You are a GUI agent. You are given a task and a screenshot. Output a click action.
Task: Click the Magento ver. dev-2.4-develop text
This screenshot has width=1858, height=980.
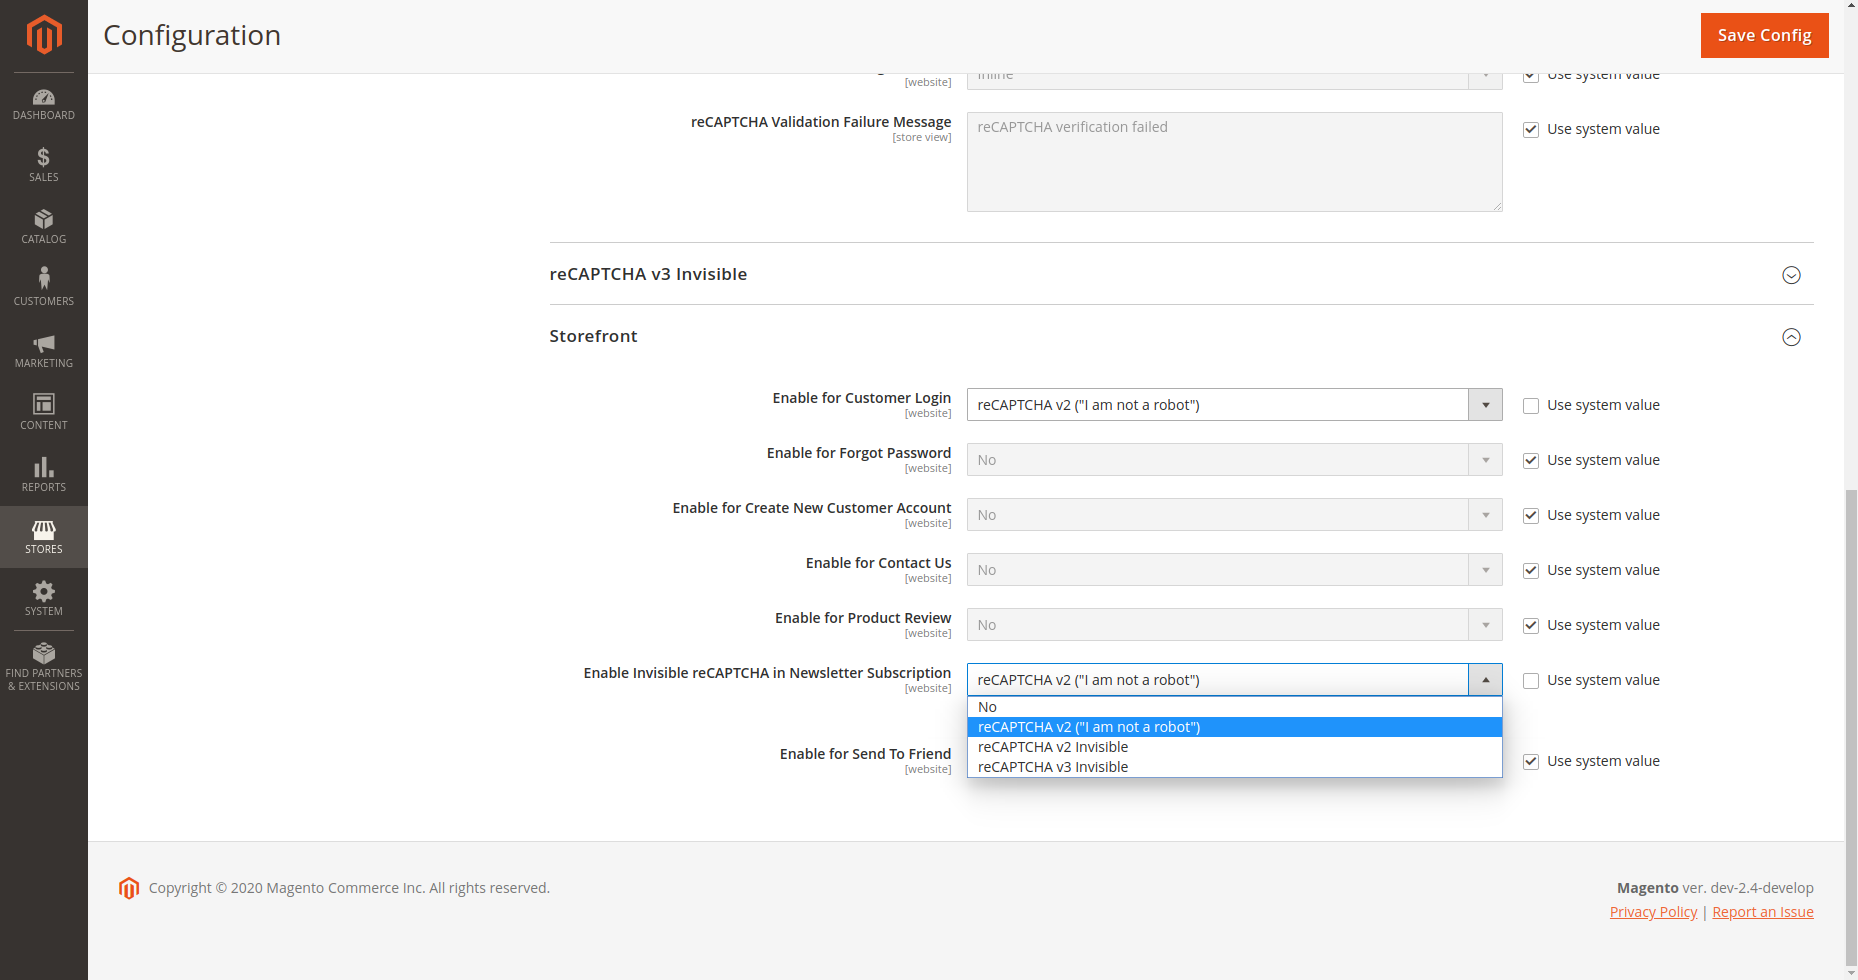pos(1715,888)
